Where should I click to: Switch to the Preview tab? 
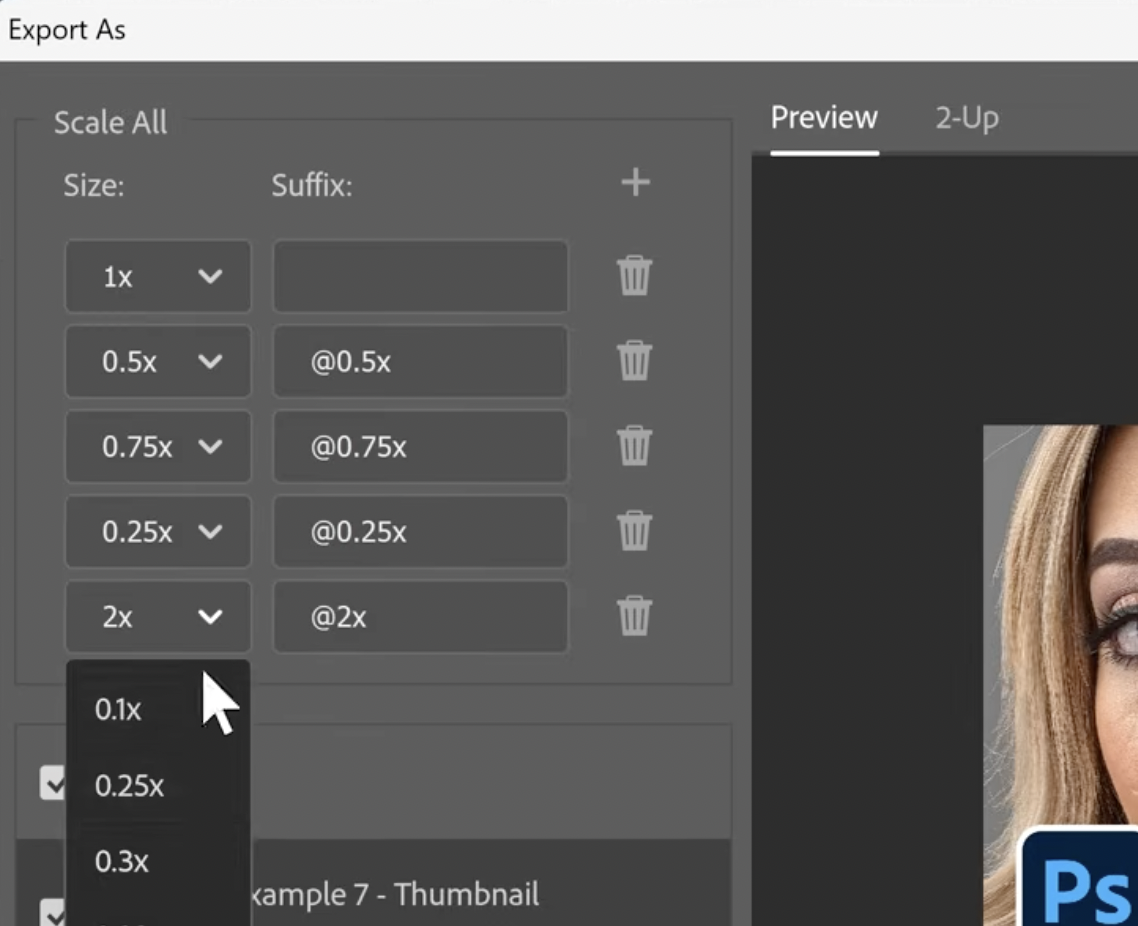click(823, 117)
